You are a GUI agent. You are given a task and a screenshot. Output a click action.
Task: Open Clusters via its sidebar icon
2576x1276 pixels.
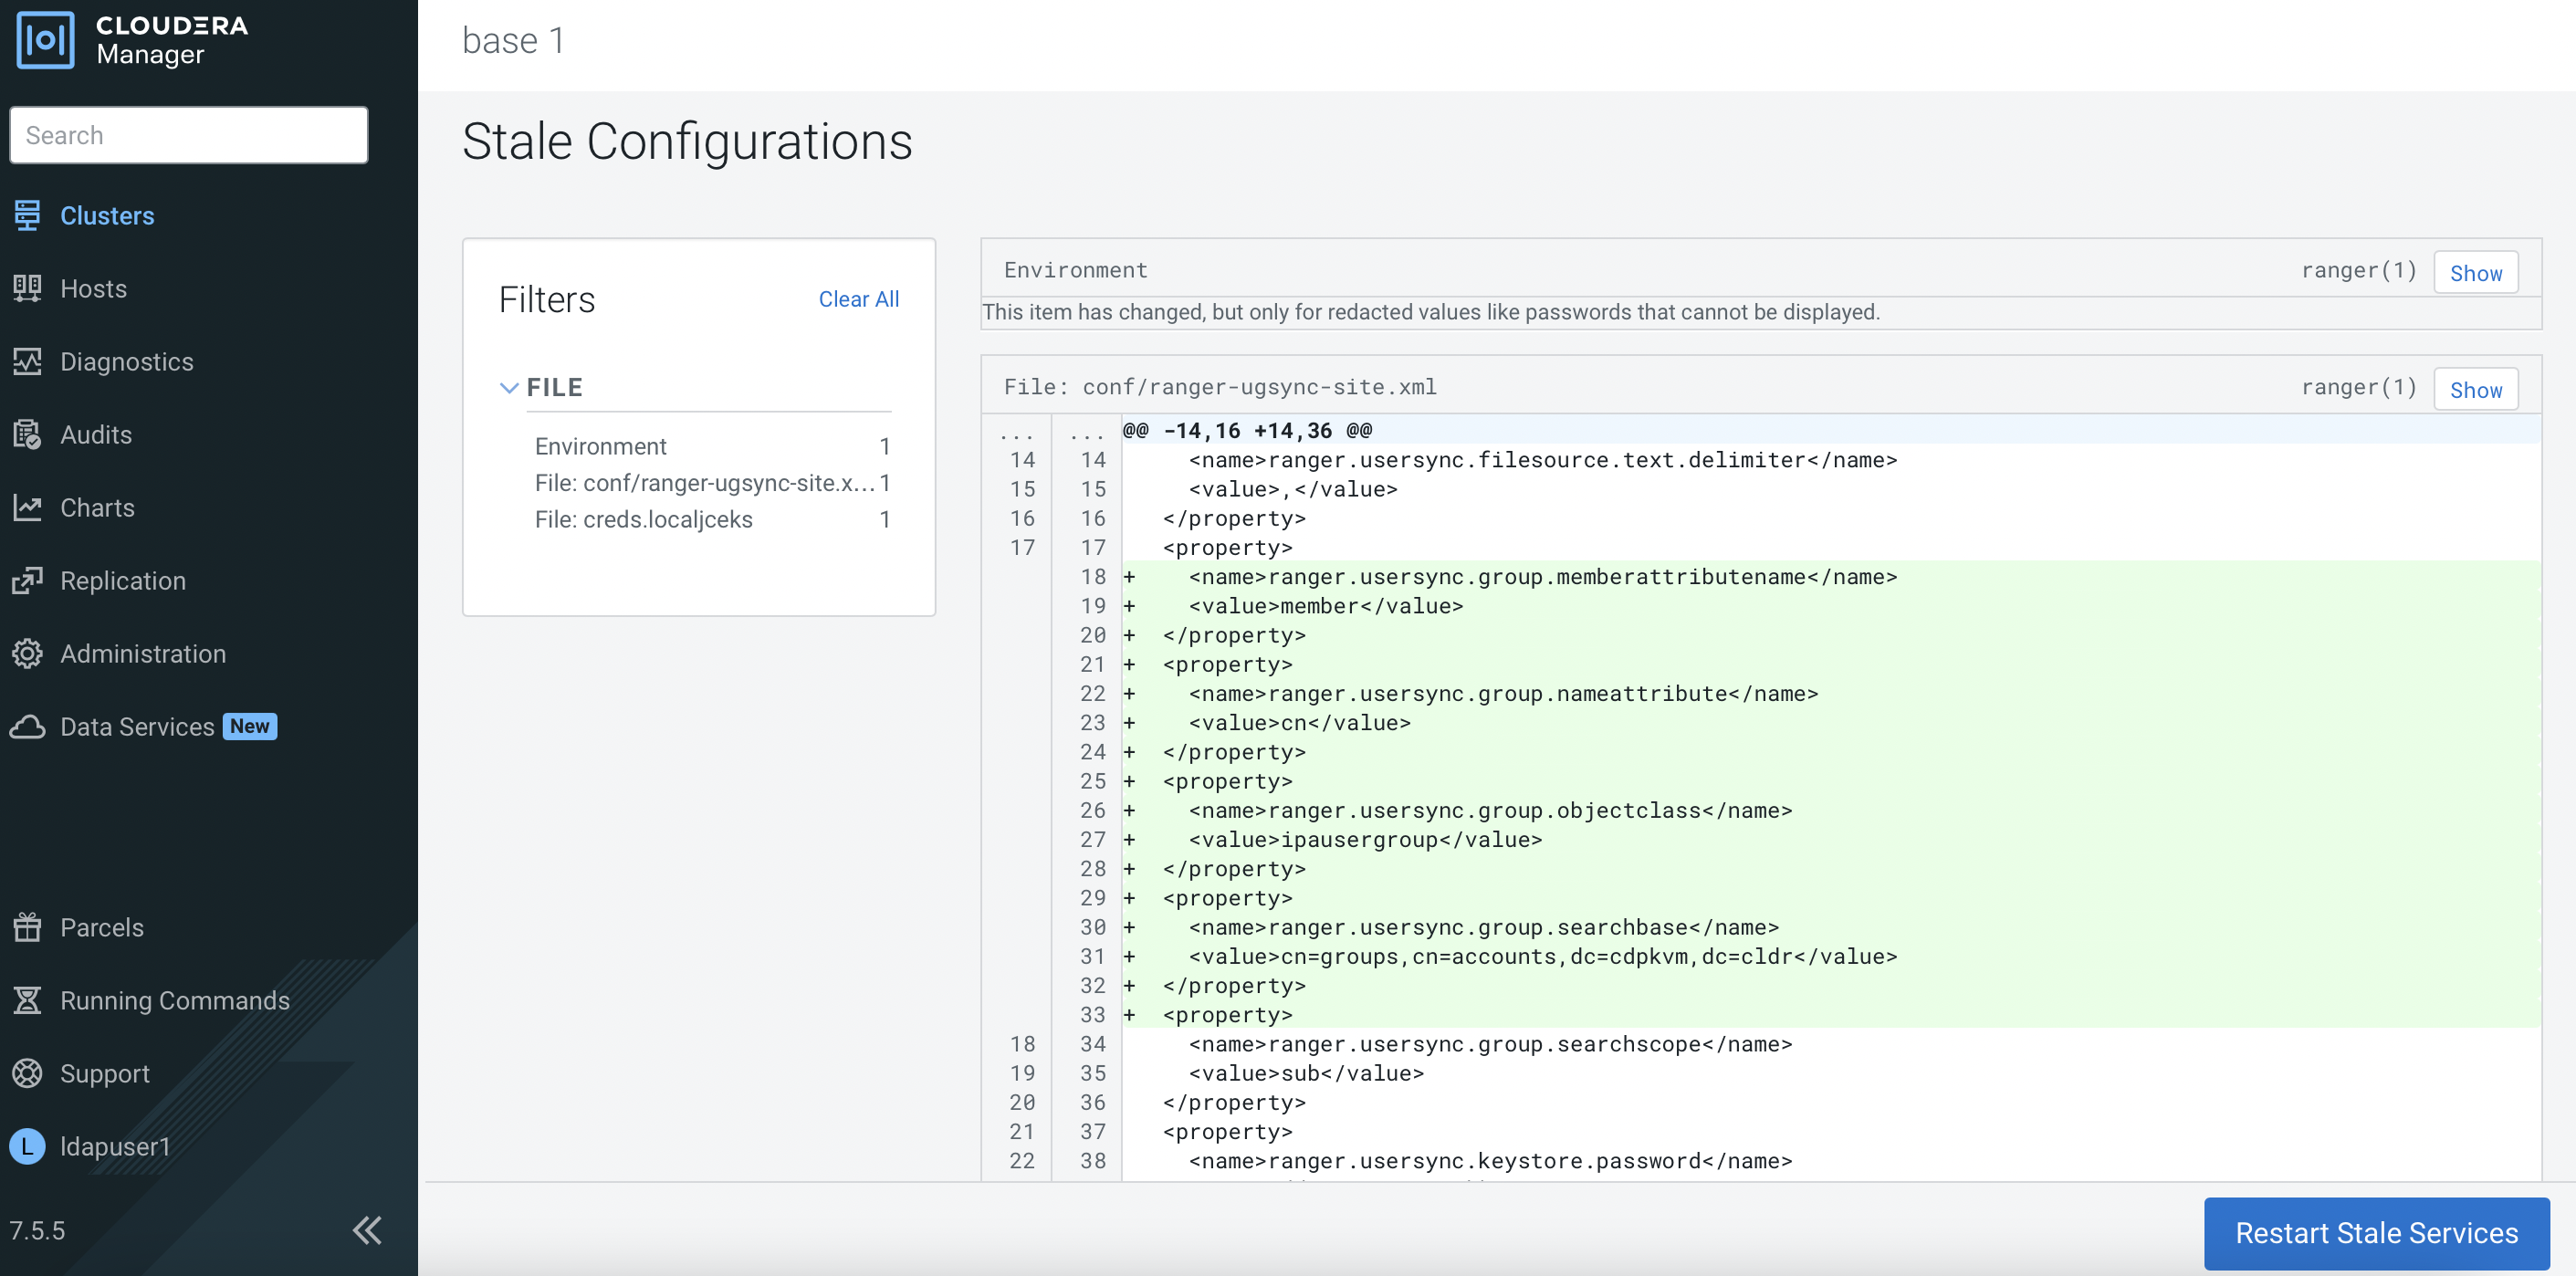point(27,215)
